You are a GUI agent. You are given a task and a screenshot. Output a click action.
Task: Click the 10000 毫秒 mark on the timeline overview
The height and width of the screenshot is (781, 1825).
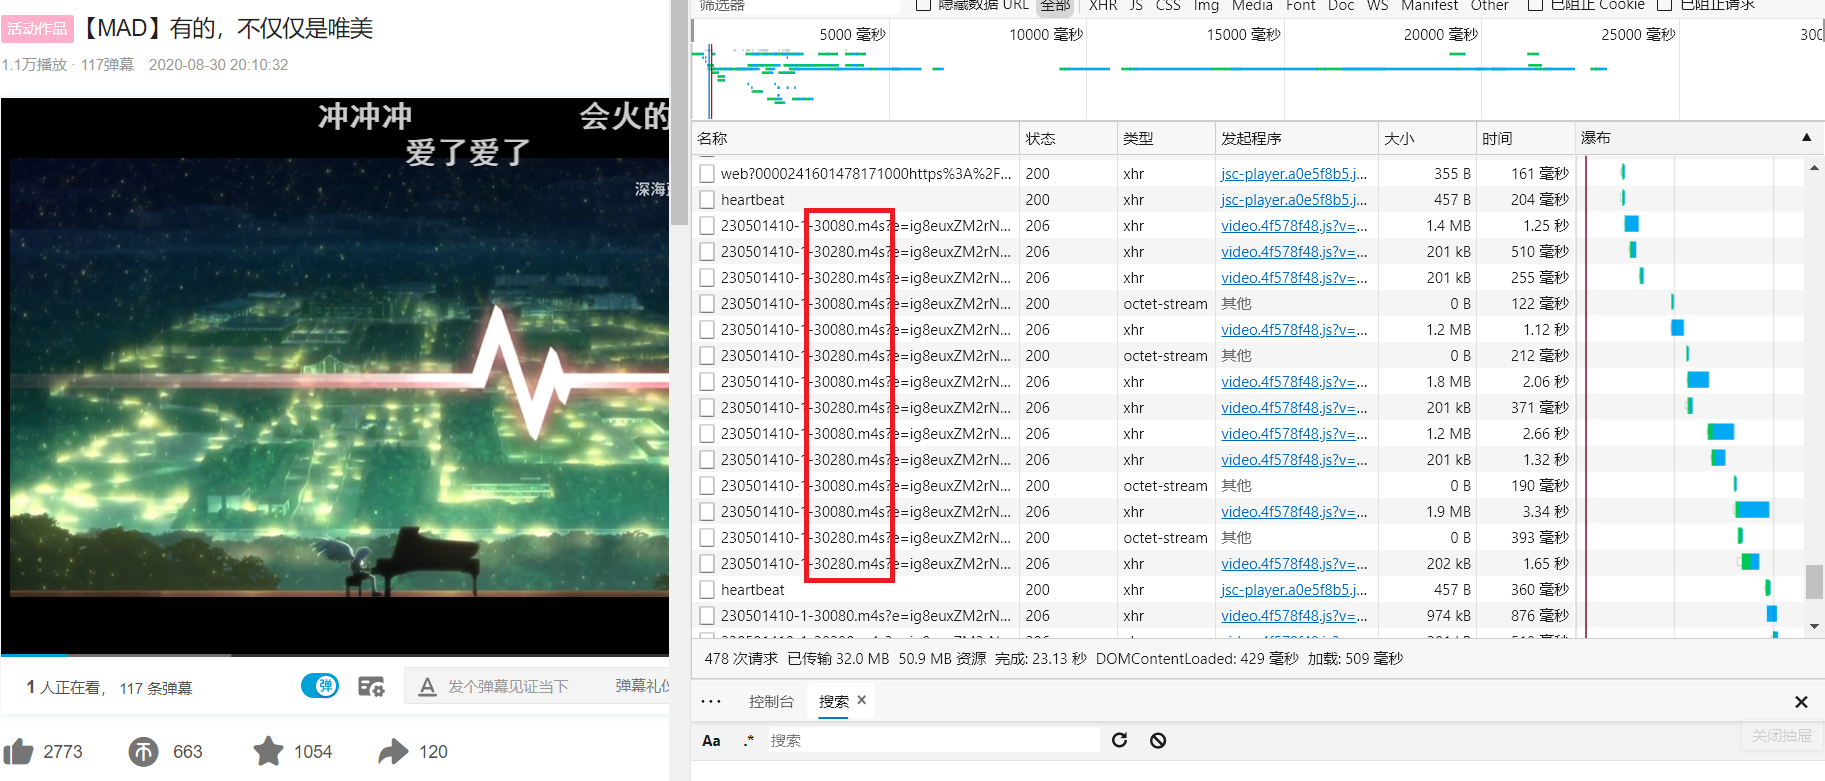coord(1046,34)
